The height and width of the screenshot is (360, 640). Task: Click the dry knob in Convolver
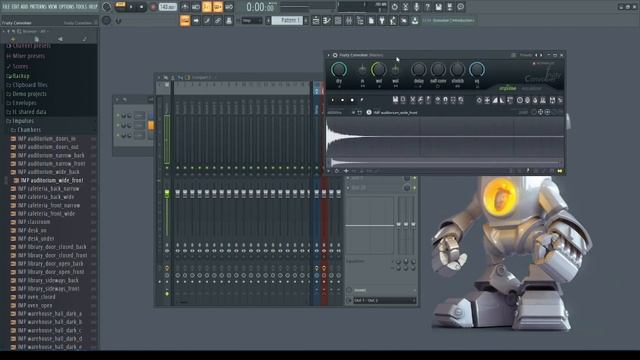pos(339,70)
